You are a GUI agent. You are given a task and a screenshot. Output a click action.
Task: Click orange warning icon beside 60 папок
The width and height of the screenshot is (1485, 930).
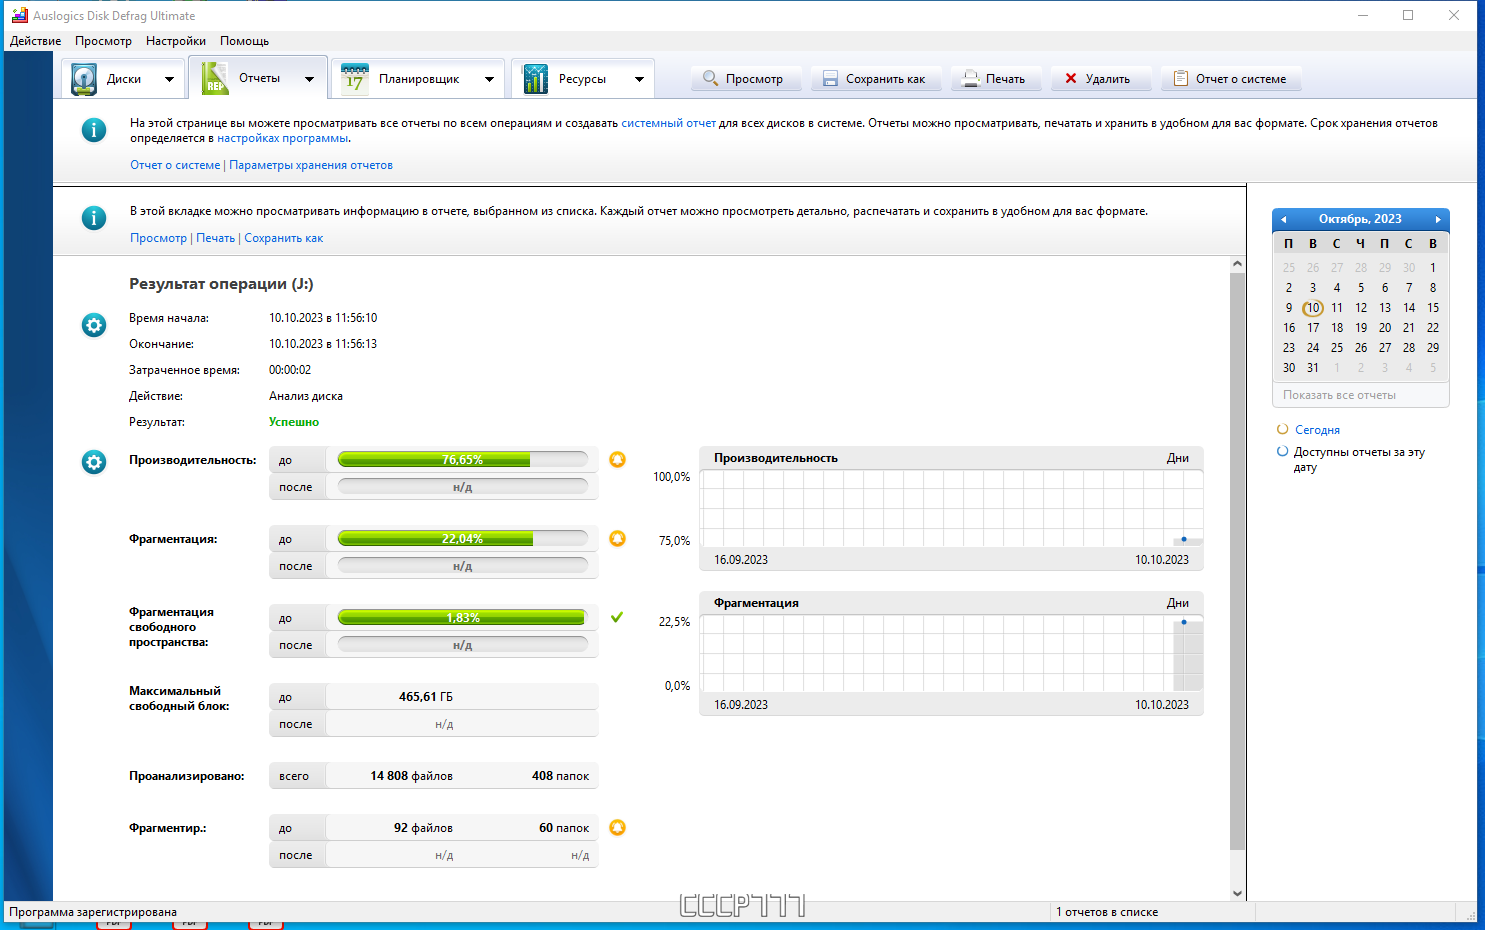pyautogui.click(x=617, y=827)
